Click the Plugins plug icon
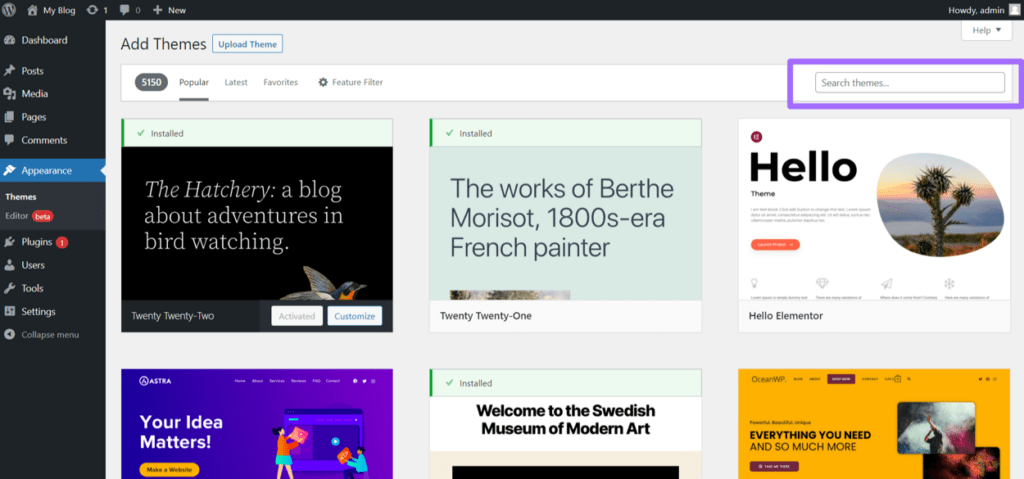This screenshot has width=1024, height=479. coord(9,242)
